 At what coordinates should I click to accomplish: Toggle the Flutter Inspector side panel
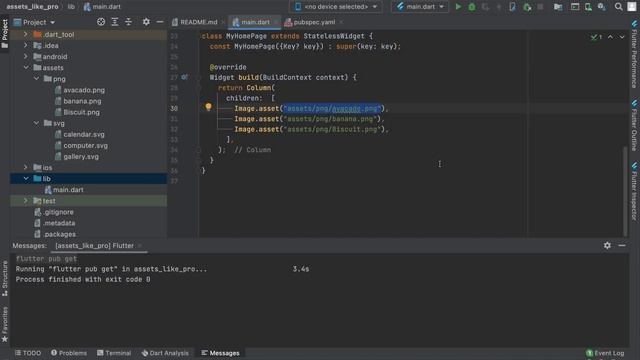[634, 191]
